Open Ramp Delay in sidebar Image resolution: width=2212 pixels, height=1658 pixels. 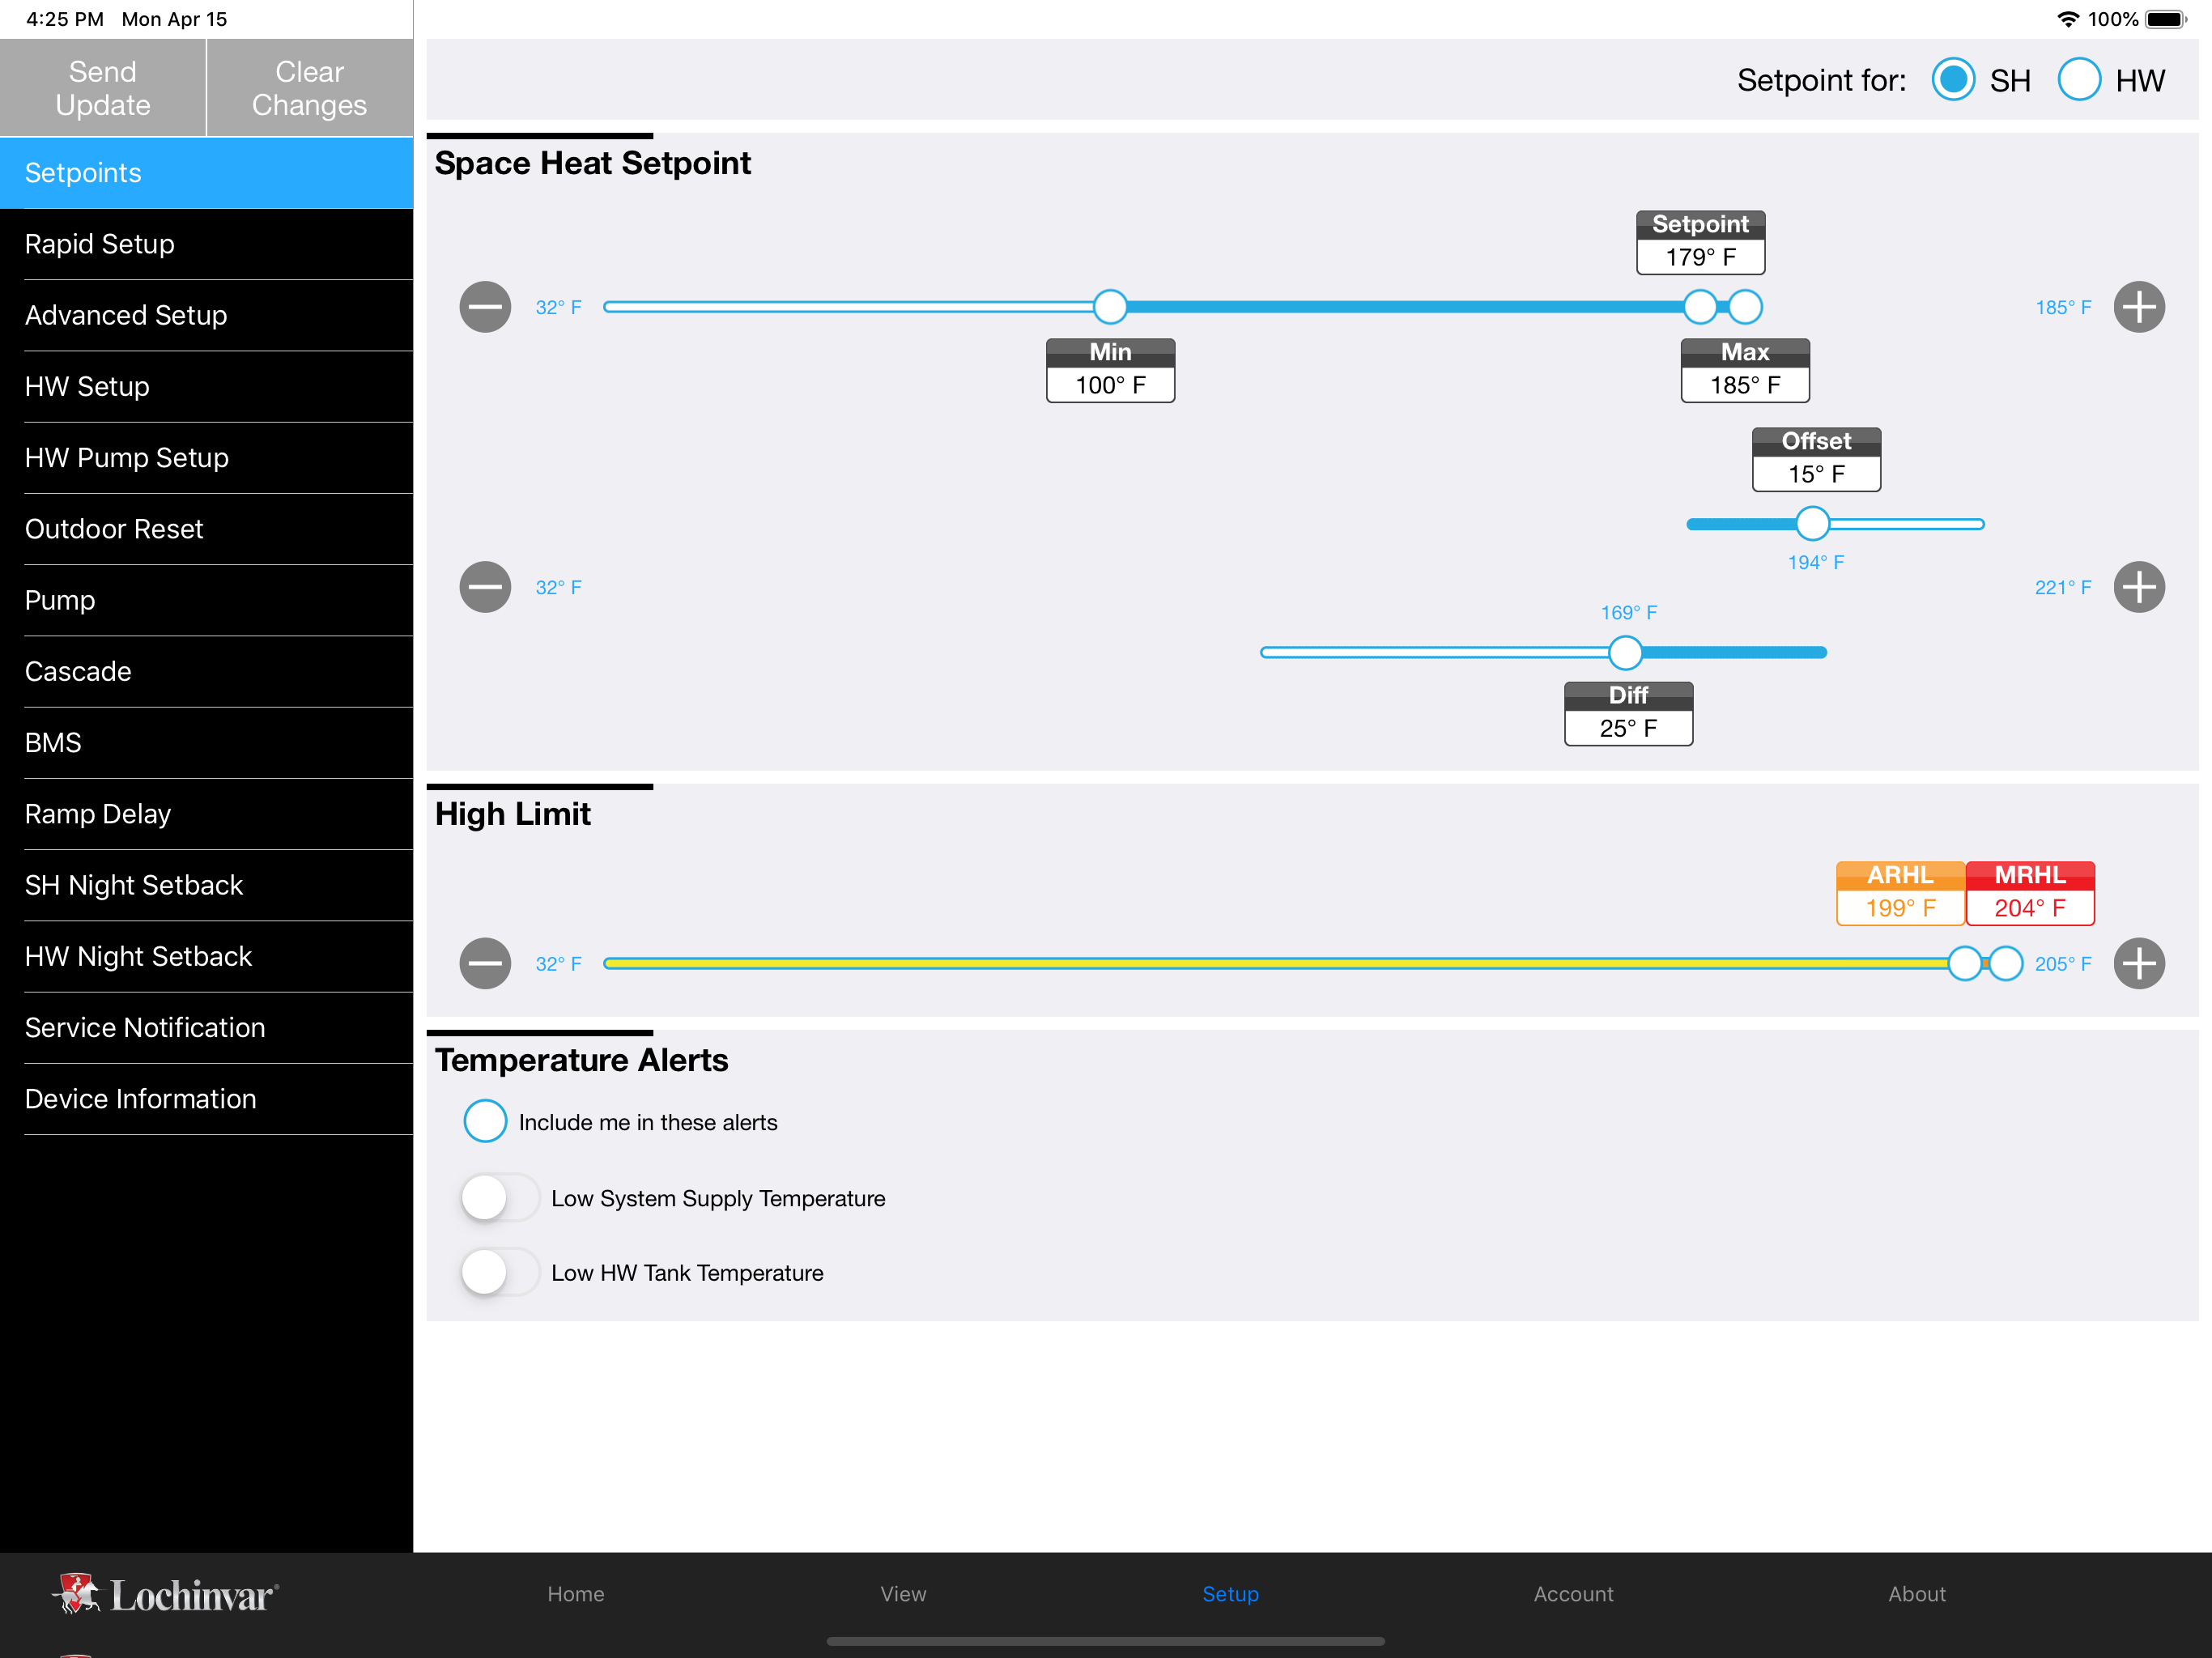[207, 814]
